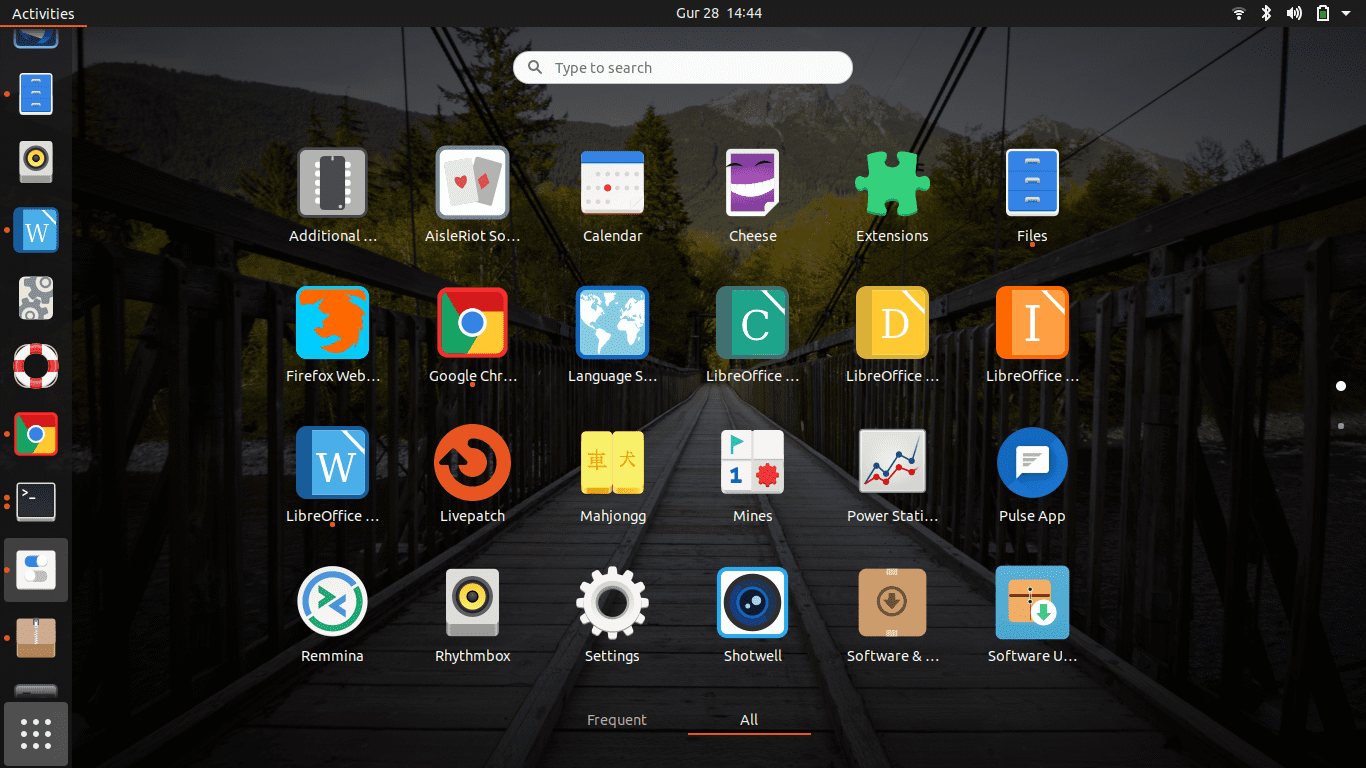1366x768 pixels.
Task: Open Files from the dock
Action: (x=36, y=94)
